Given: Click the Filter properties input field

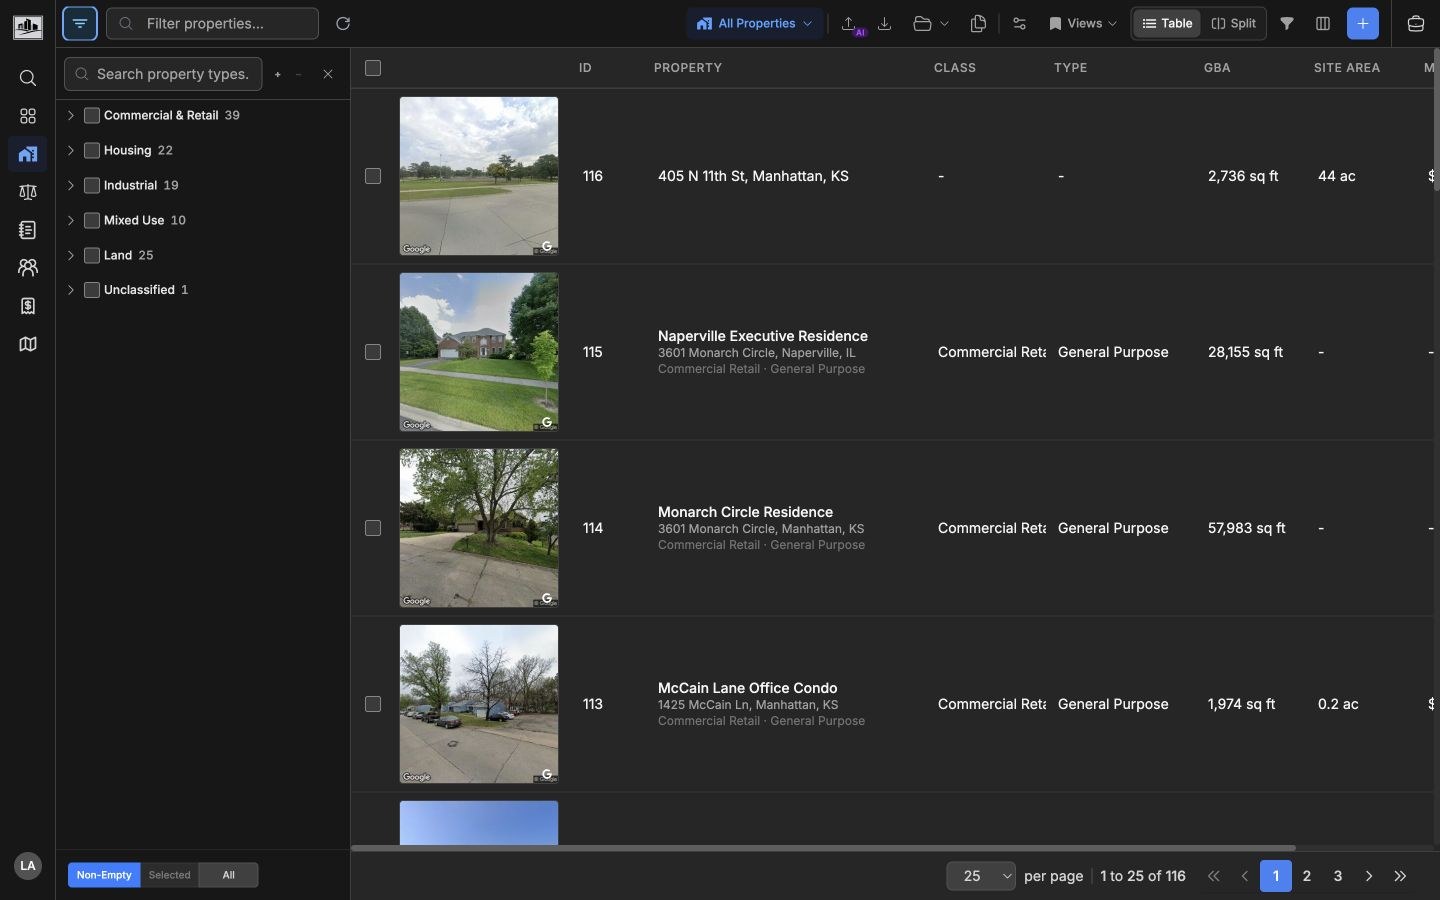Looking at the screenshot, I should pyautogui.click(x=212, y=23).
